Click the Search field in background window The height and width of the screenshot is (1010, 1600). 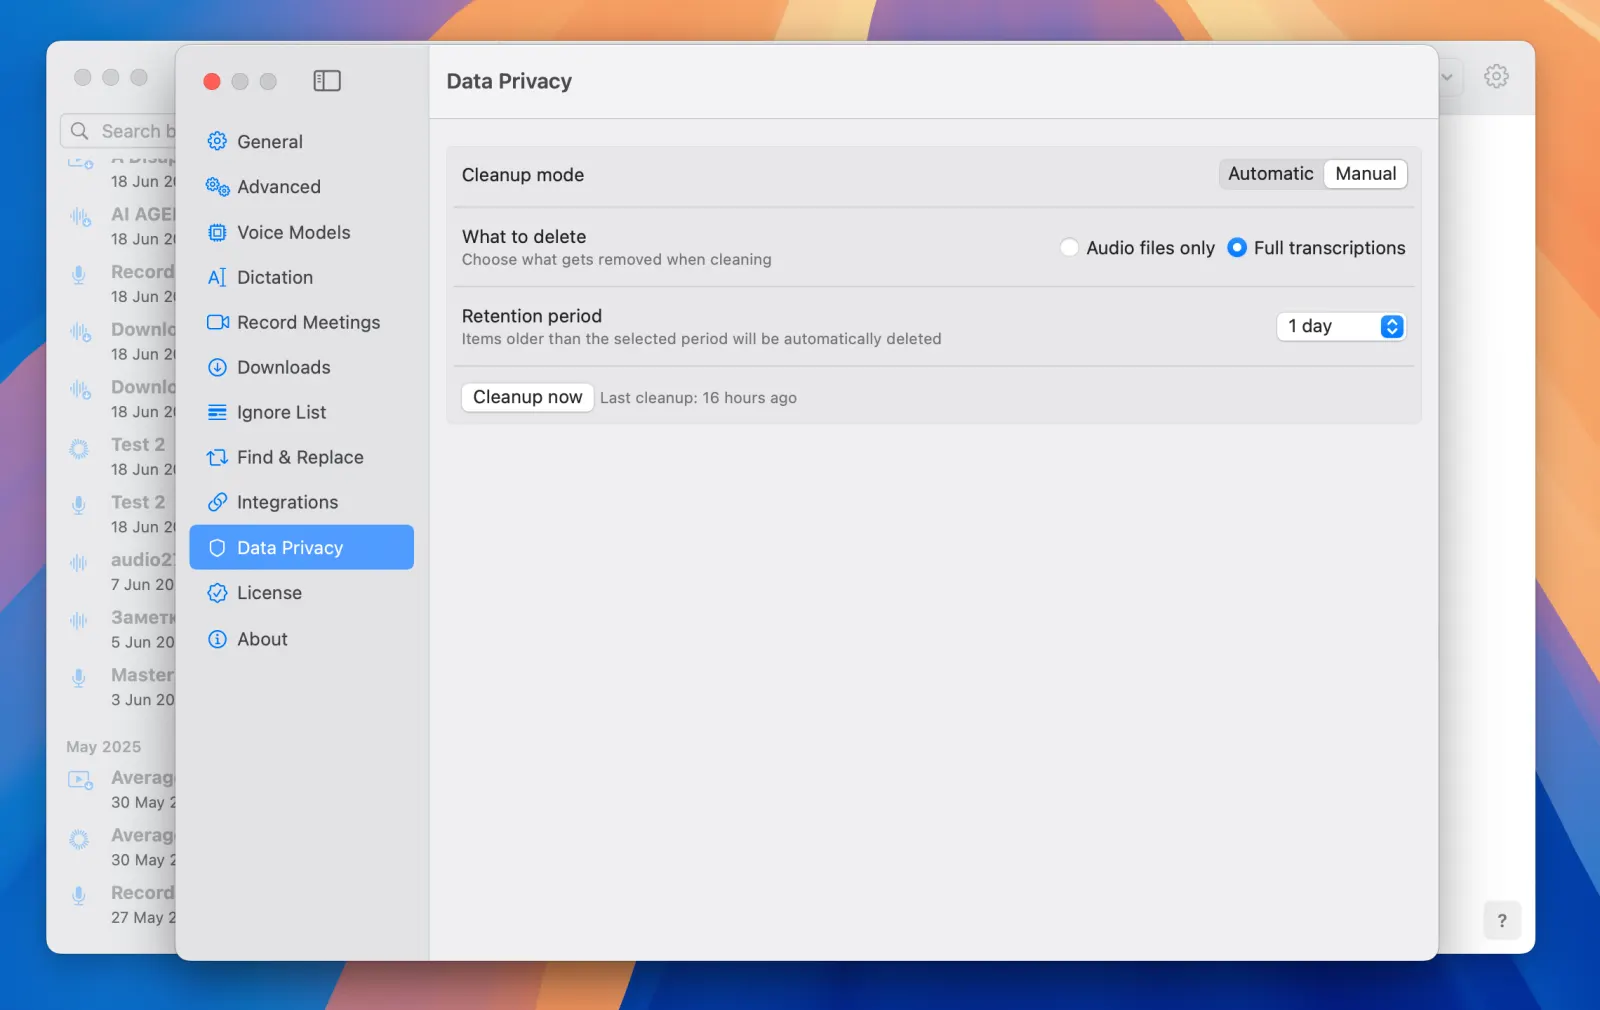118,131
